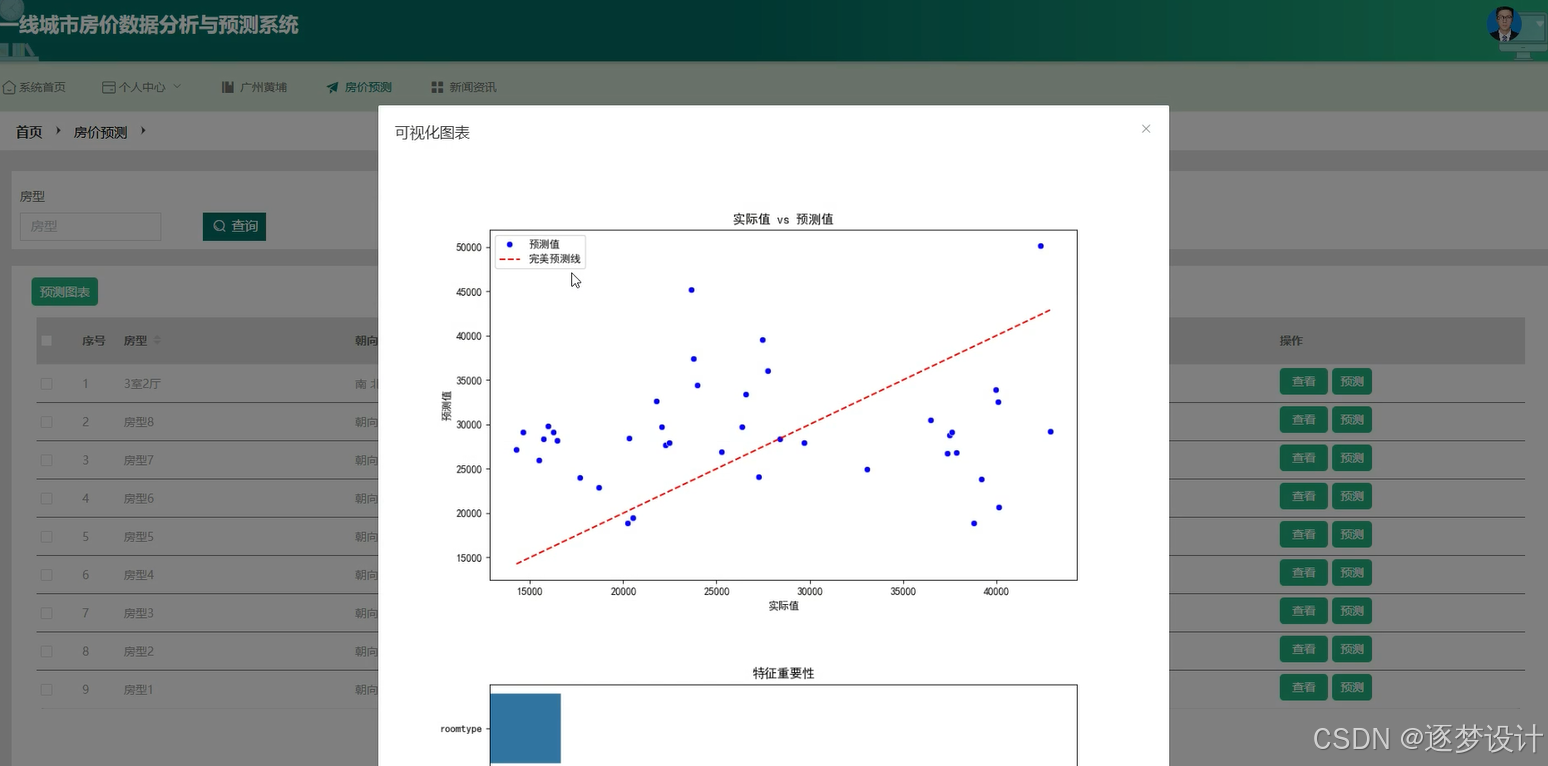This screenshot has width=1548, height=766.
Task: Click the roomtype bar in 特征重要性 chart
Action: pyautogui.click(x=525, y=728)
